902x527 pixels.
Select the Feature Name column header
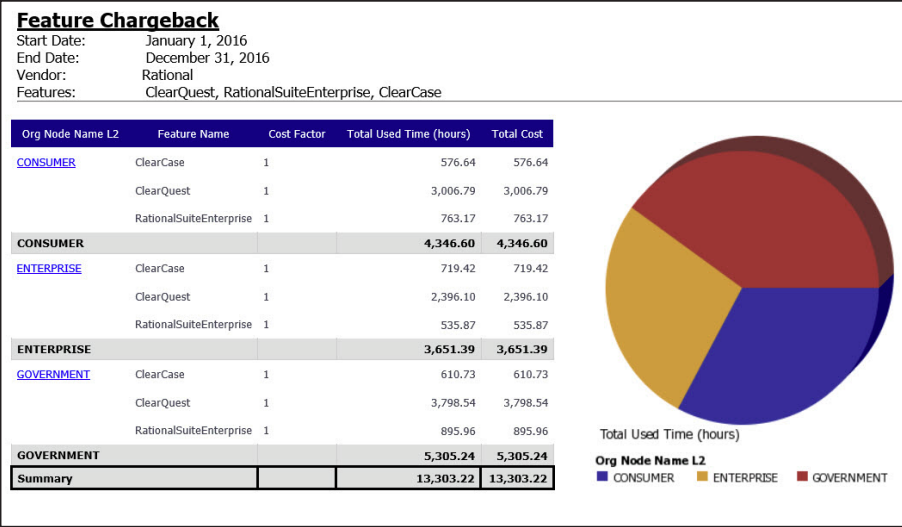(193, 134)
